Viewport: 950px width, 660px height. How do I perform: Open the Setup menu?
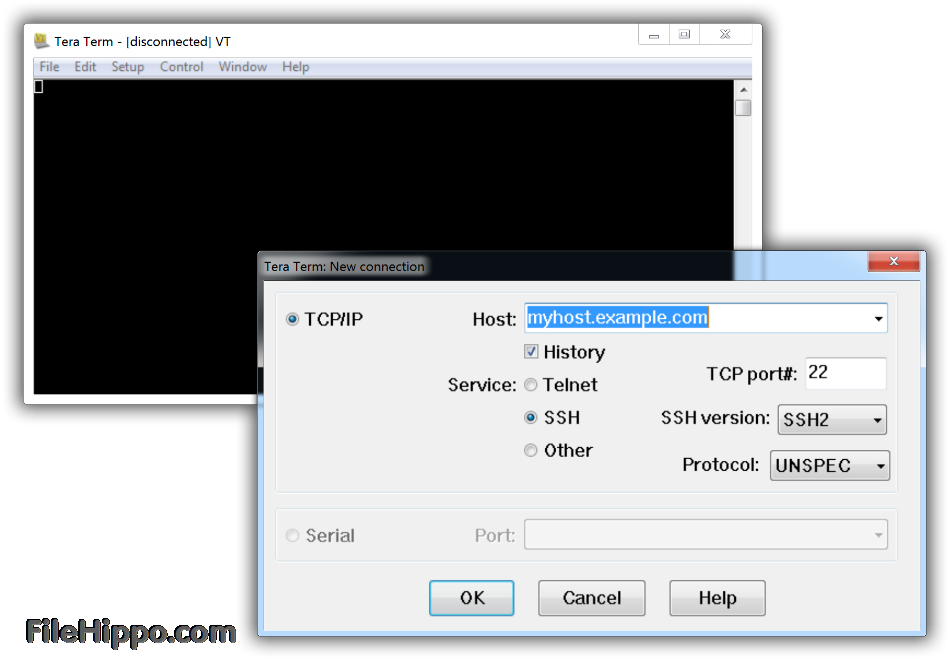point(127,67)
